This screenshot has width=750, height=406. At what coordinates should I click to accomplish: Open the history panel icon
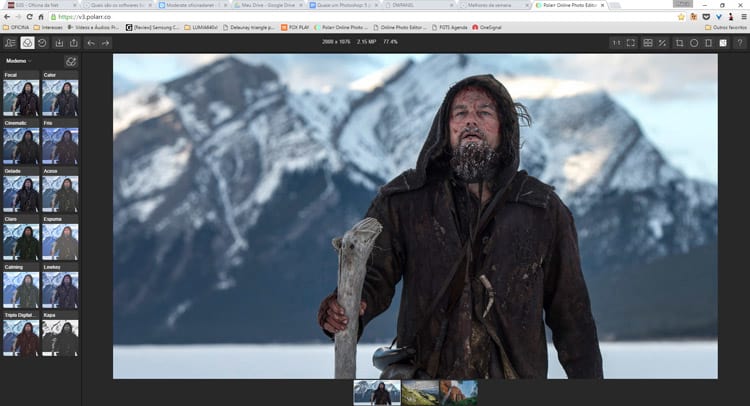pyautogui.click(x=43, y=43)
